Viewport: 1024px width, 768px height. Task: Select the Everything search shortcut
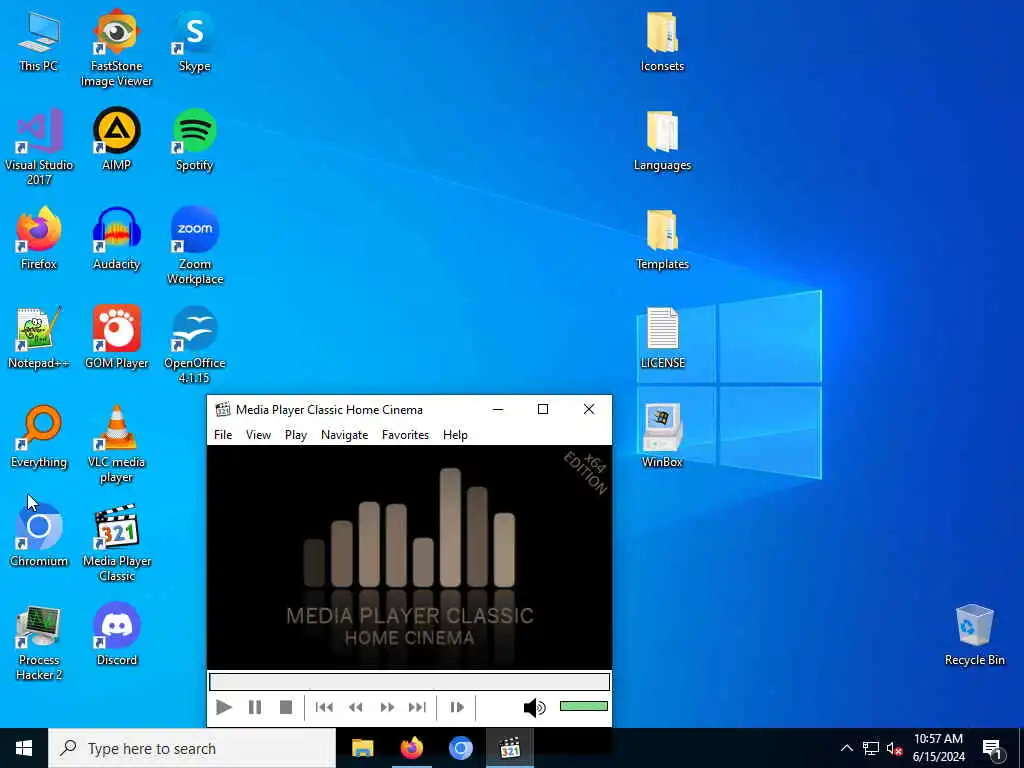point(39,436)
